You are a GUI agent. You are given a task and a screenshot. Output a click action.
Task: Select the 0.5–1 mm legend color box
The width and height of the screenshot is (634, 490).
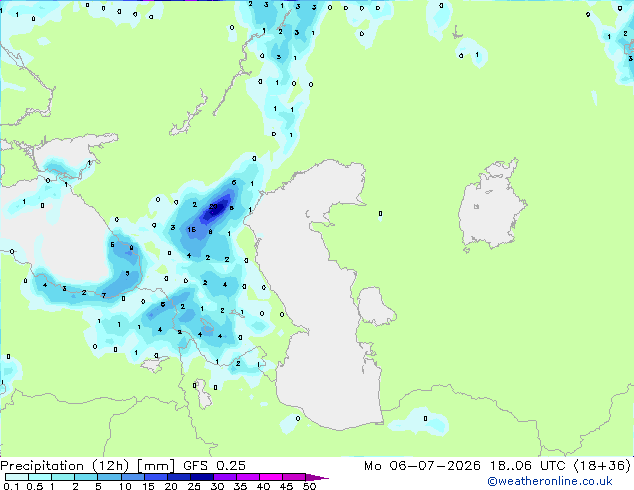[x=40, y=477]
